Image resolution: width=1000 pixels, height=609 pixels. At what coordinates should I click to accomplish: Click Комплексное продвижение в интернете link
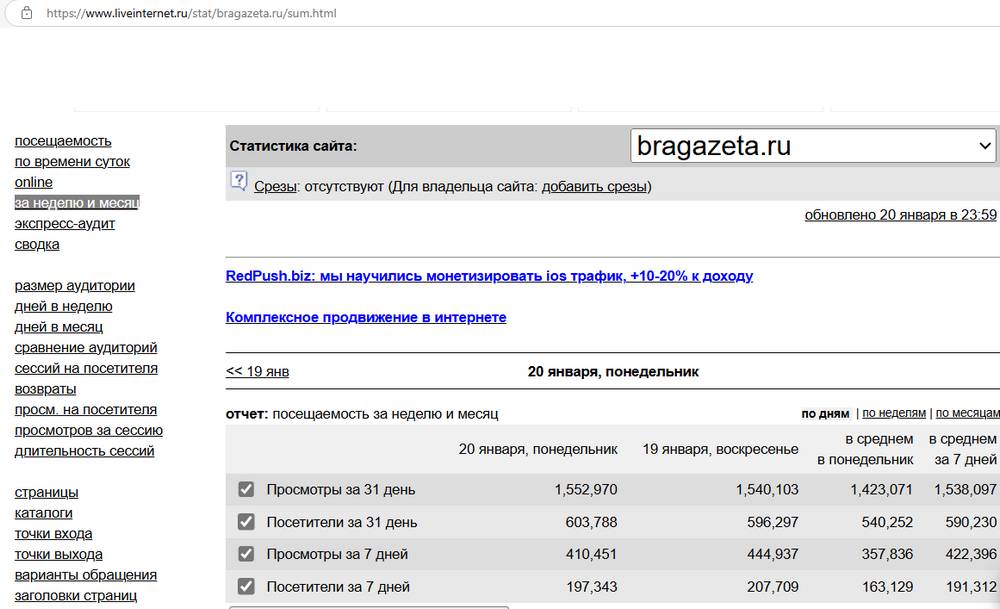point(366,317)
